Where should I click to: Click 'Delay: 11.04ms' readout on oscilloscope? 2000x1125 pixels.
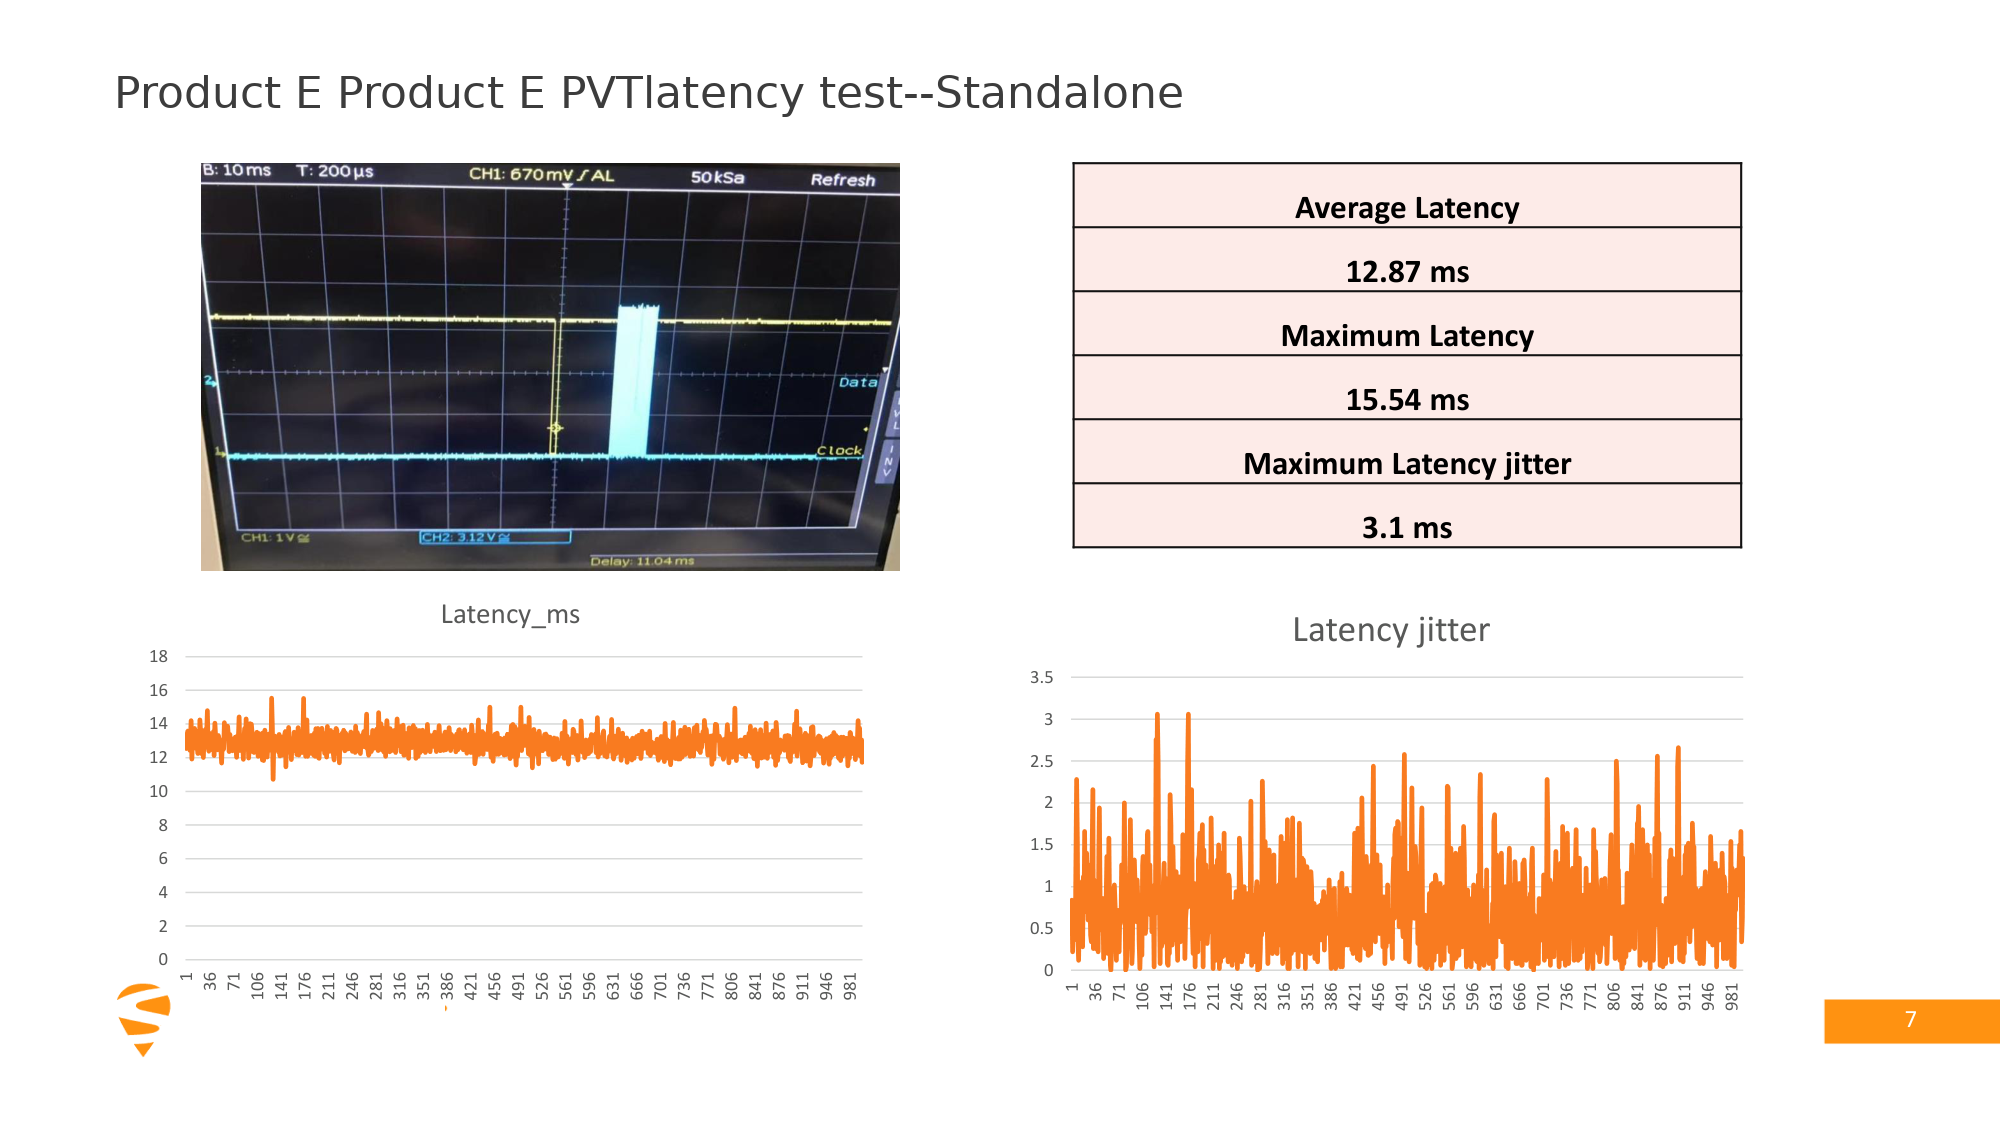tap(642, 561)
